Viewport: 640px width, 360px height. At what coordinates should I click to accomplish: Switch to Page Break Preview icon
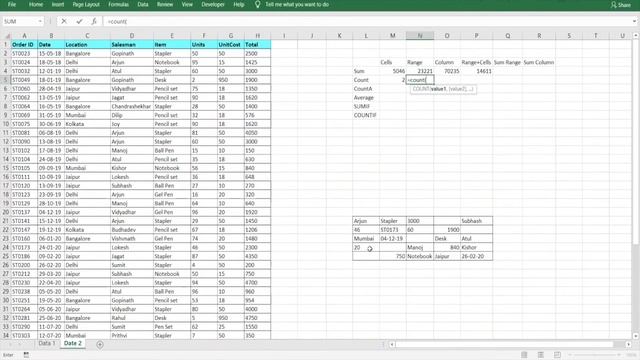(x=557, y=355)
